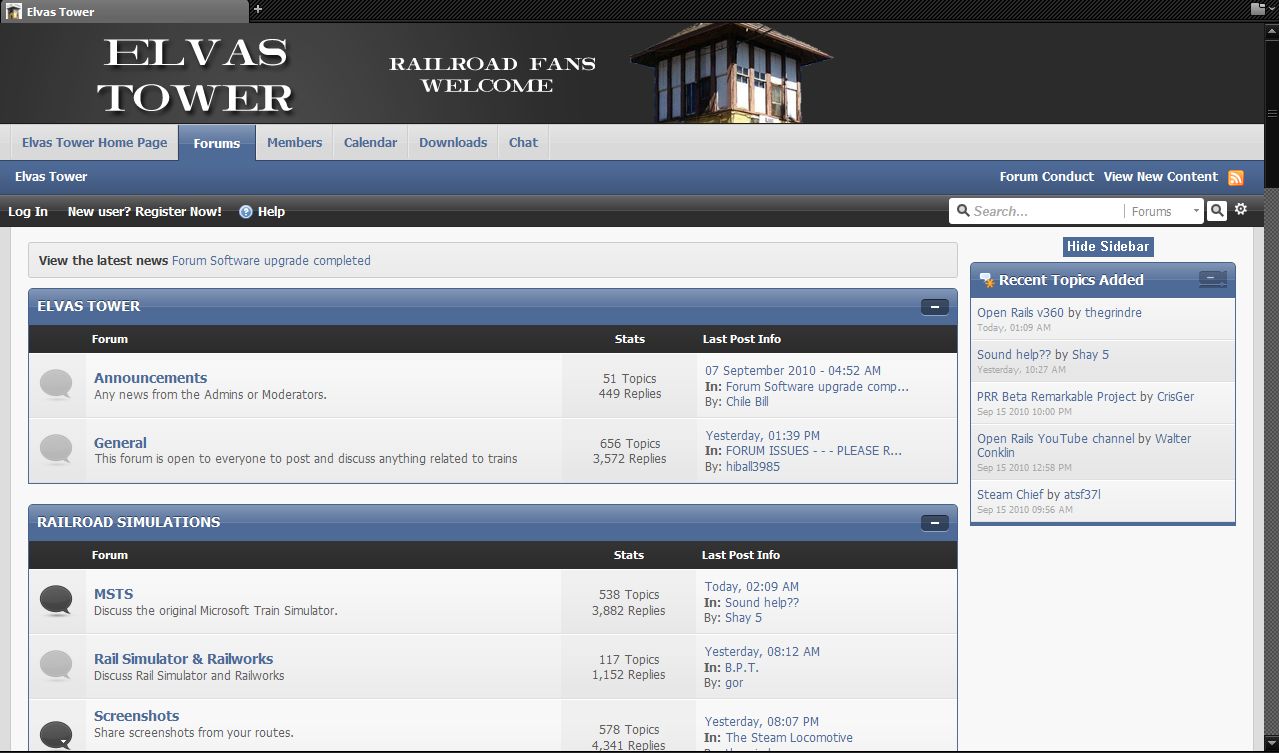The image size is (1279, 753).
Task: Open the Forums search scope dropdown
Action: [1165, 211]
